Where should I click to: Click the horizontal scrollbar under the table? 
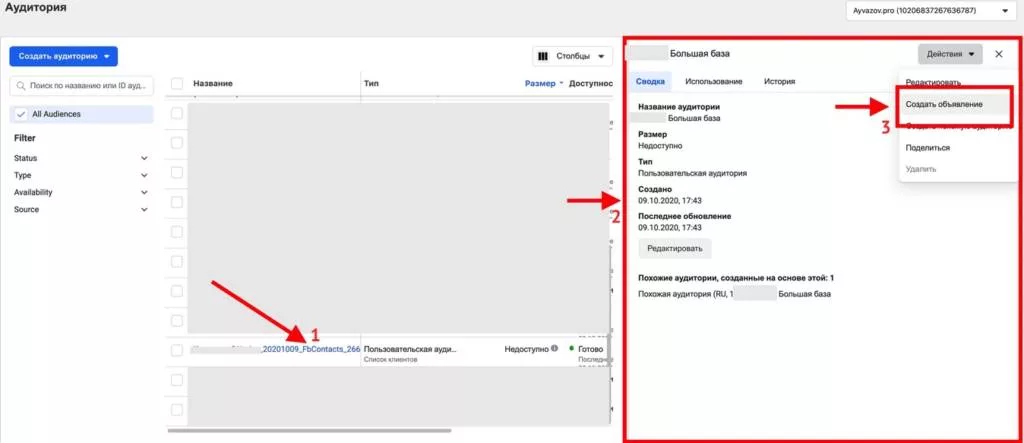click(309, 431)
